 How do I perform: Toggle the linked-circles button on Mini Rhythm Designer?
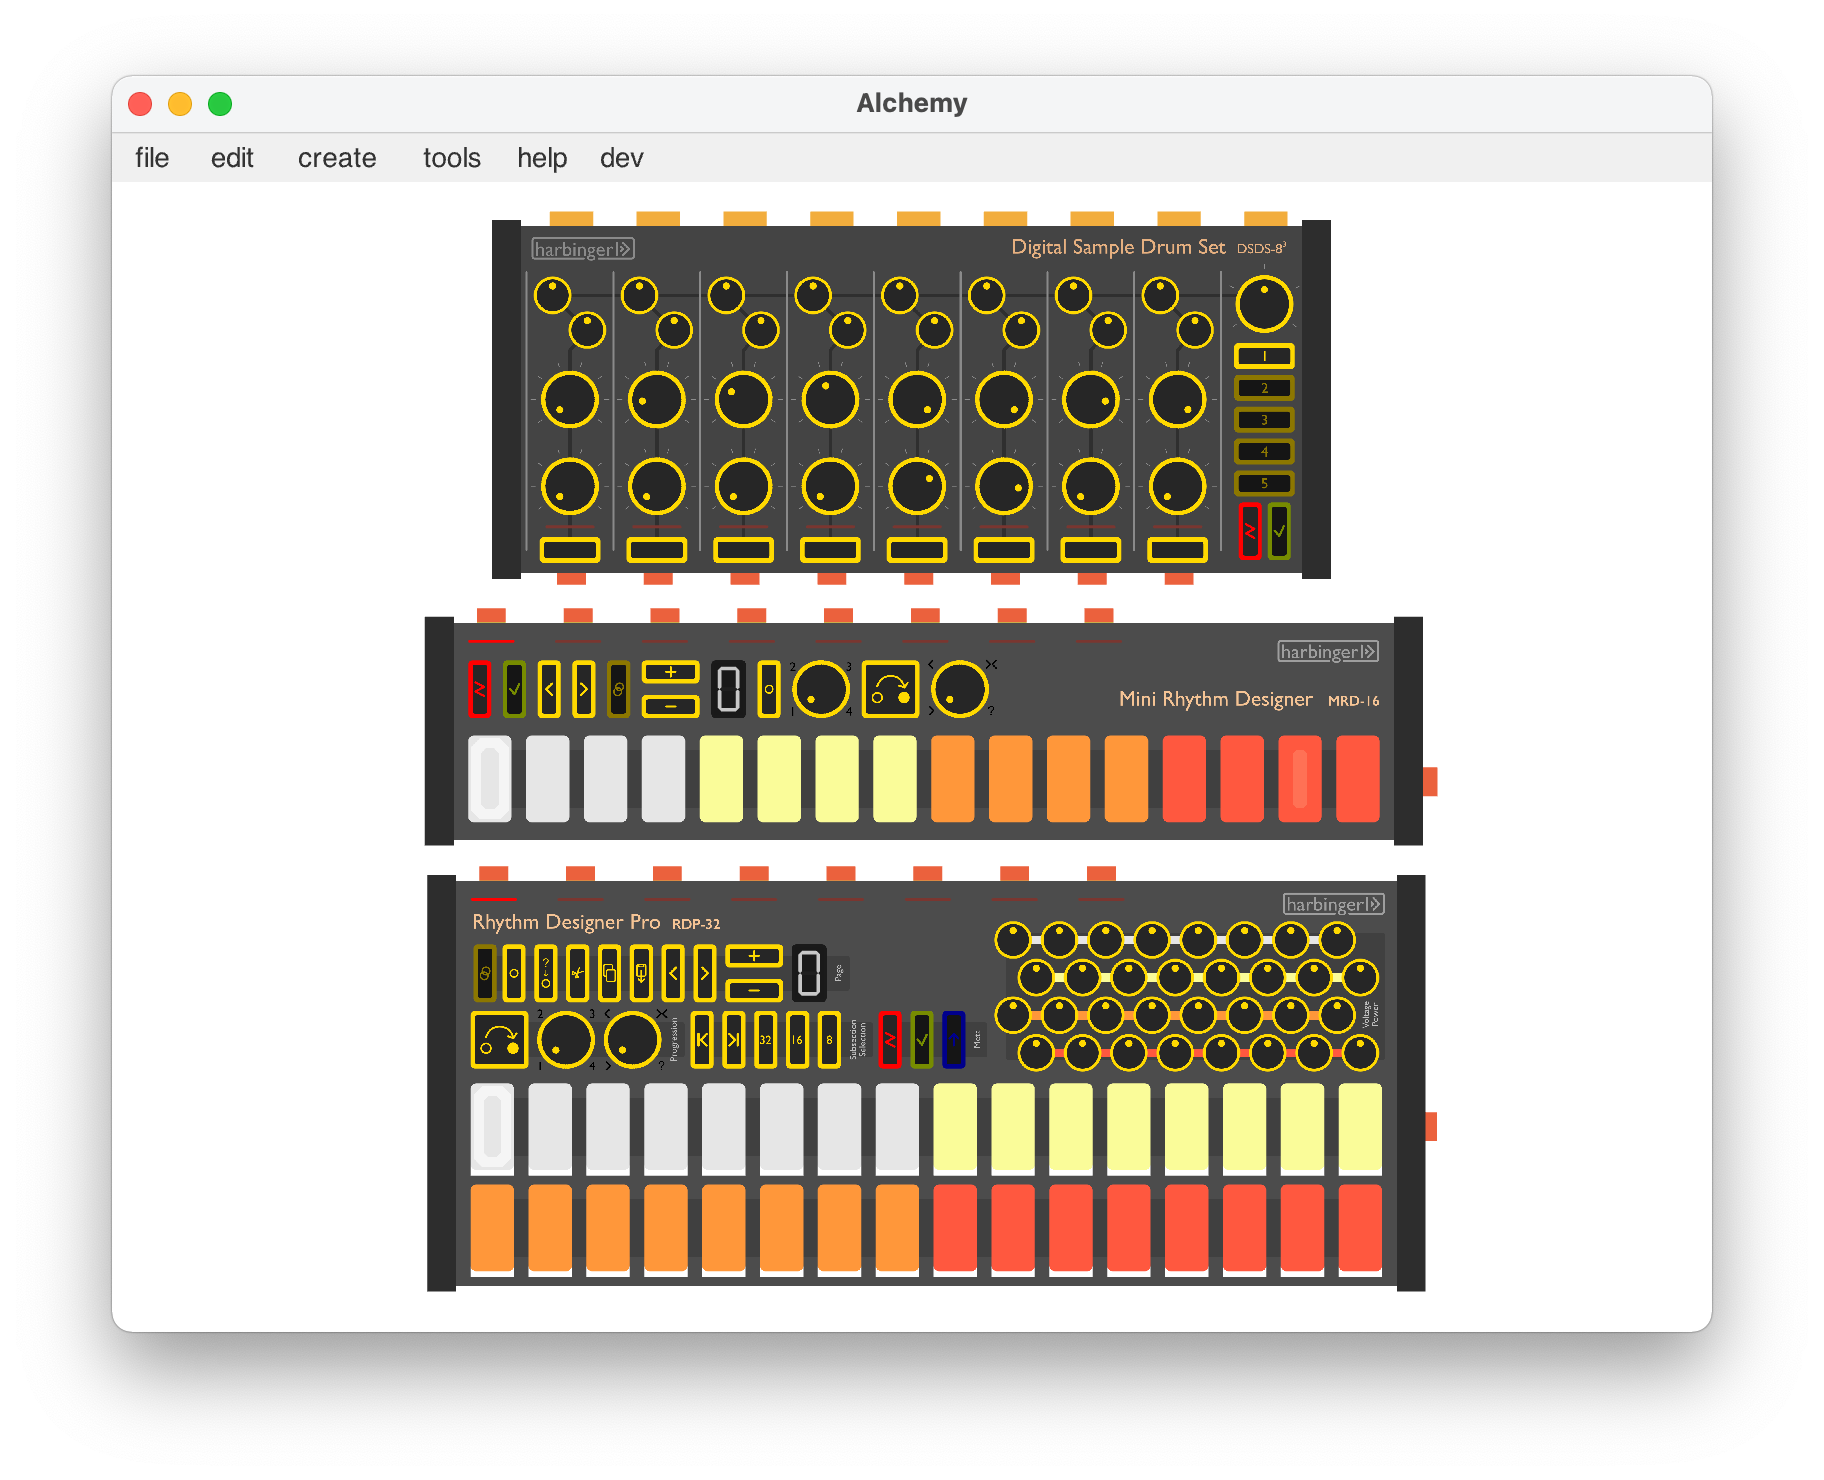click(618, 689)
